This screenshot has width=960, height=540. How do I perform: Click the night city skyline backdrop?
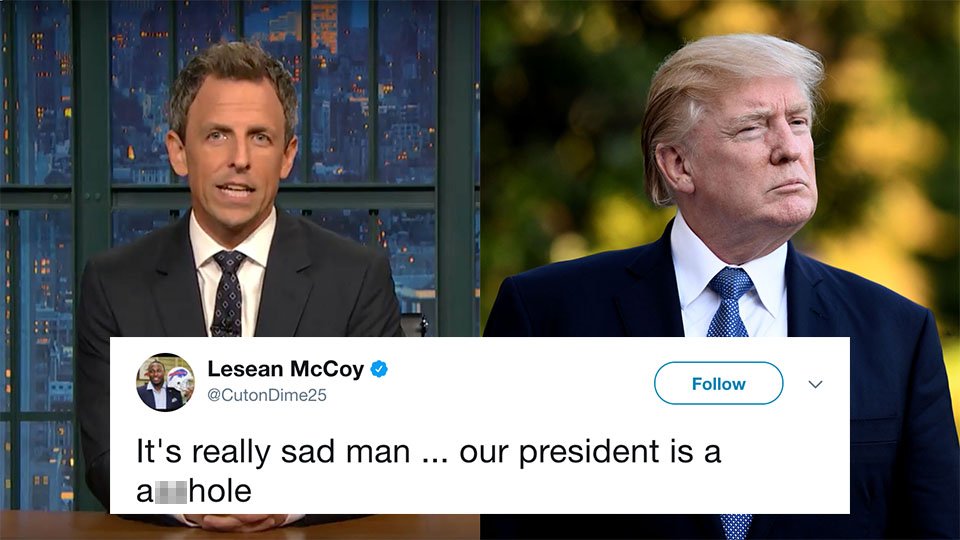point(367,92)
